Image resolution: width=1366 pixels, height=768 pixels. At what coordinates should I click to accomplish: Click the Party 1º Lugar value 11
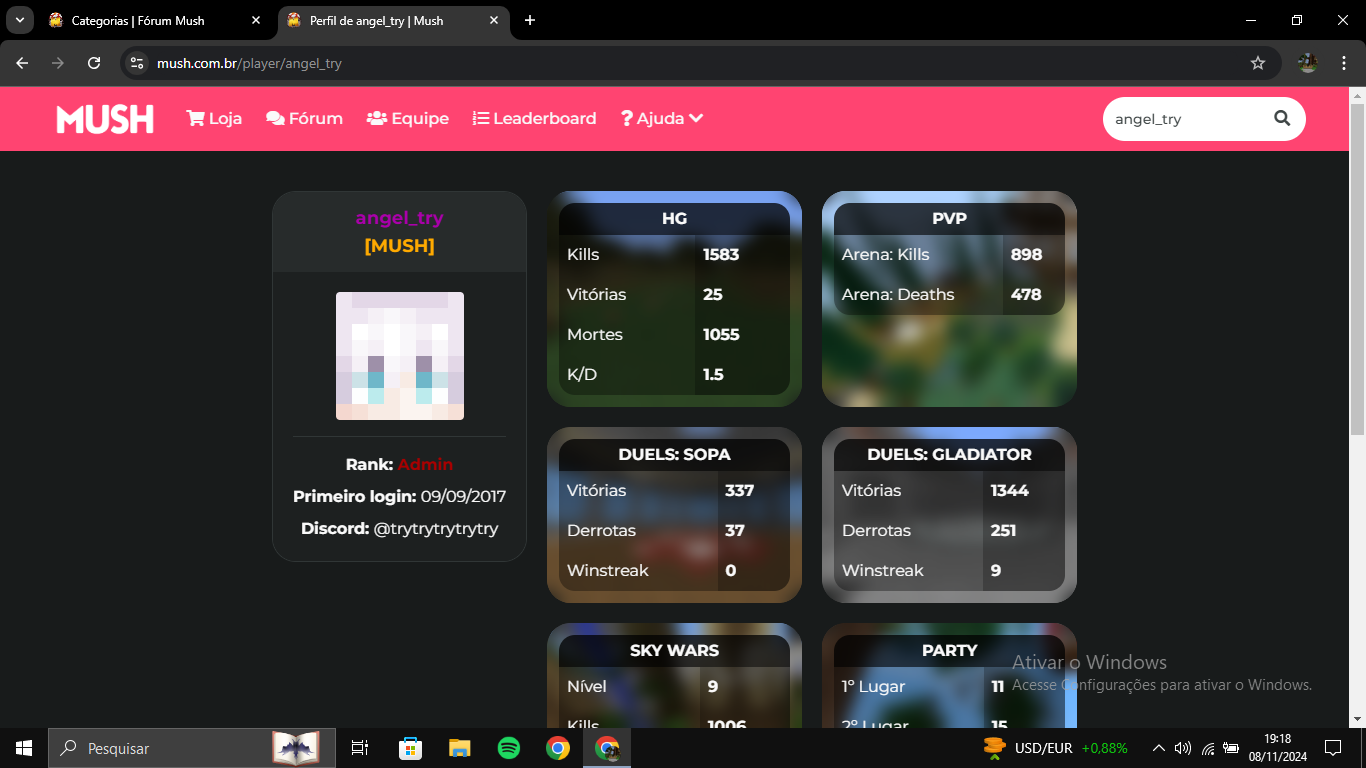pyautogui.click(x=998, y=686)
